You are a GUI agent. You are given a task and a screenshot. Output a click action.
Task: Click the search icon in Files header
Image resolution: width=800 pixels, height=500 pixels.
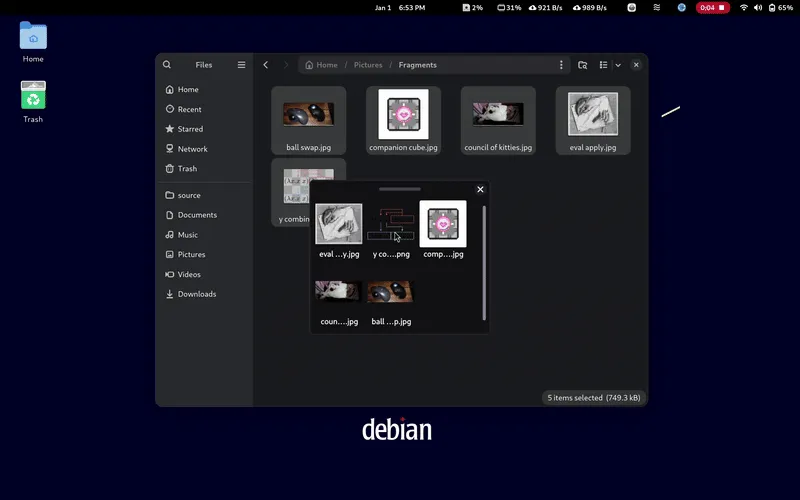[x=167, y=65]
